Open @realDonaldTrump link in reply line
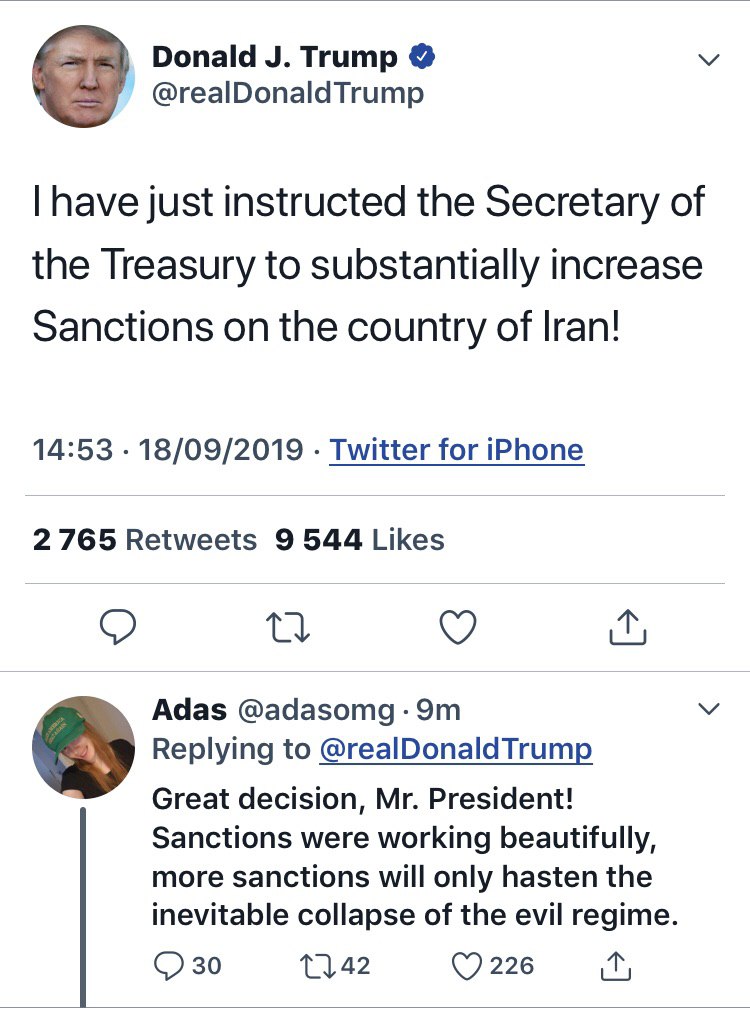 point(455,748)
